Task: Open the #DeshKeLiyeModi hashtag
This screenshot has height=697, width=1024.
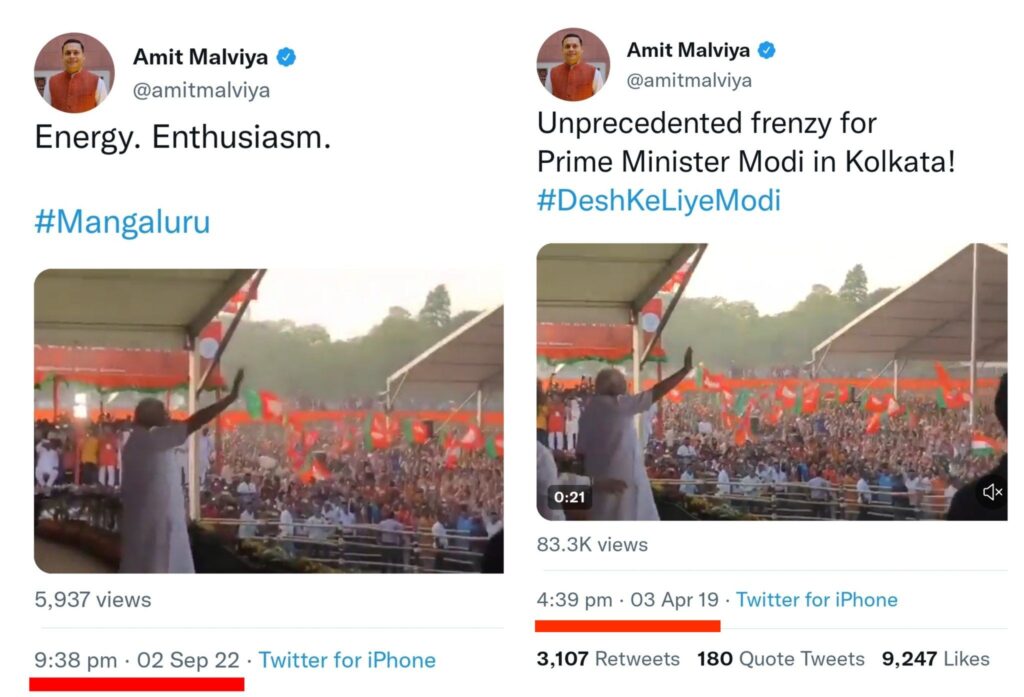Action: 658,200
